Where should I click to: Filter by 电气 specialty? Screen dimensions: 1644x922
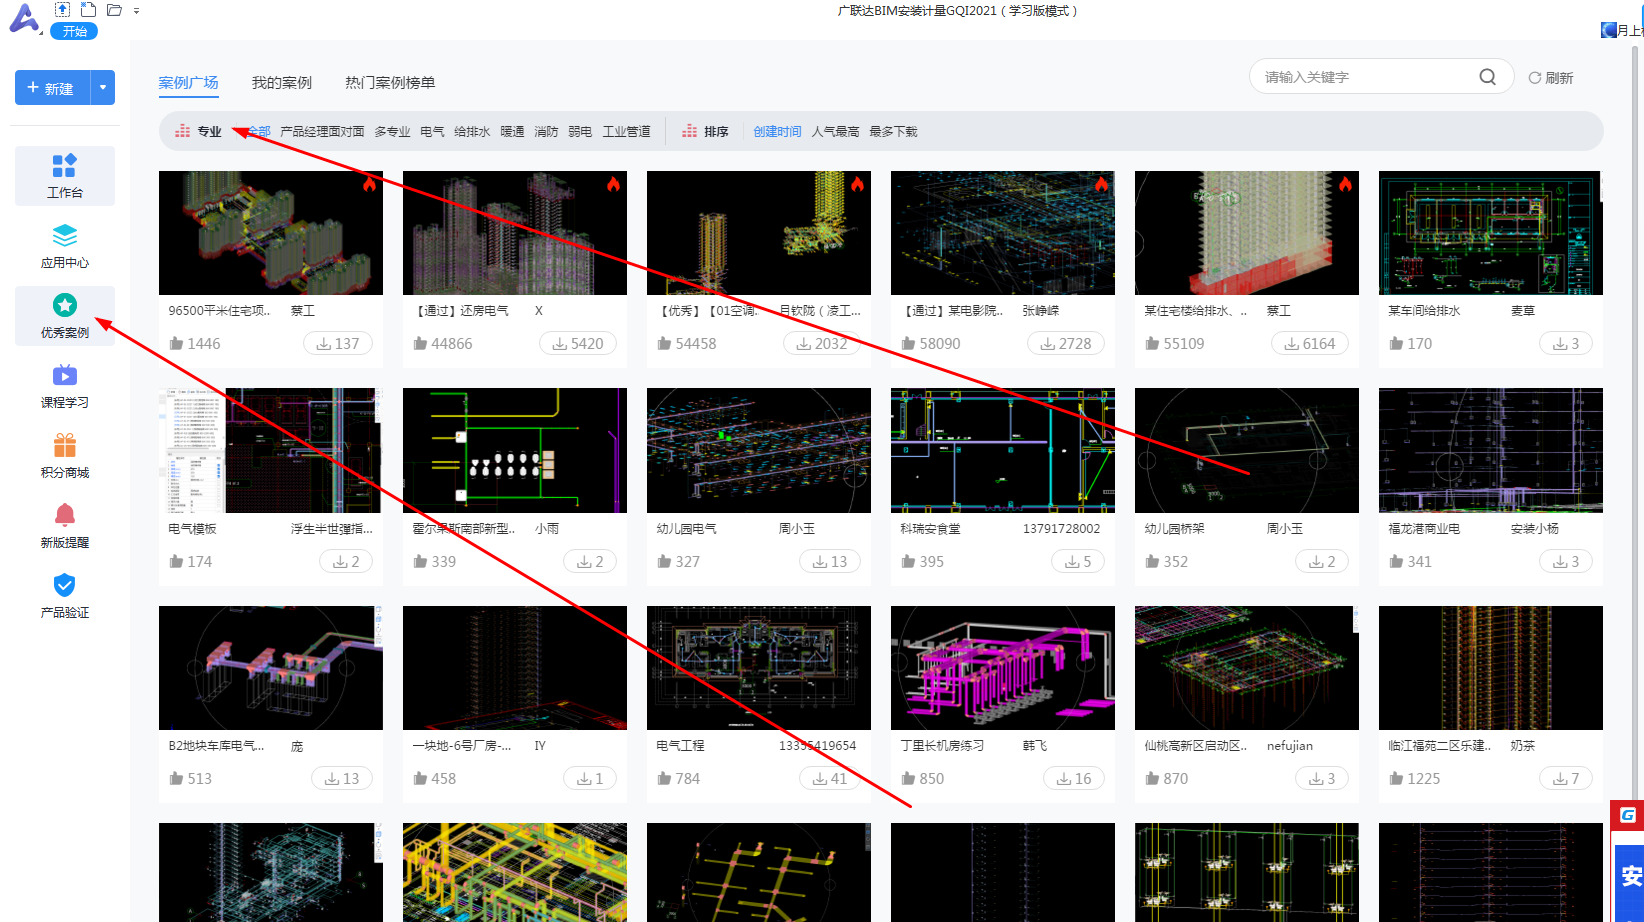click(x=432, y=132)
